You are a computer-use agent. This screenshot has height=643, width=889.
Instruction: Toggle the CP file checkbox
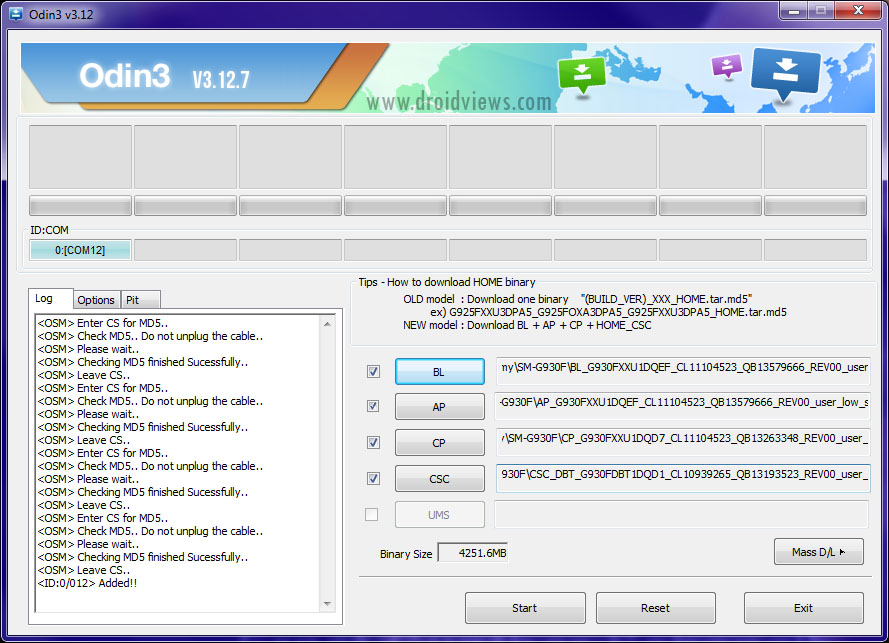point(373,442)
